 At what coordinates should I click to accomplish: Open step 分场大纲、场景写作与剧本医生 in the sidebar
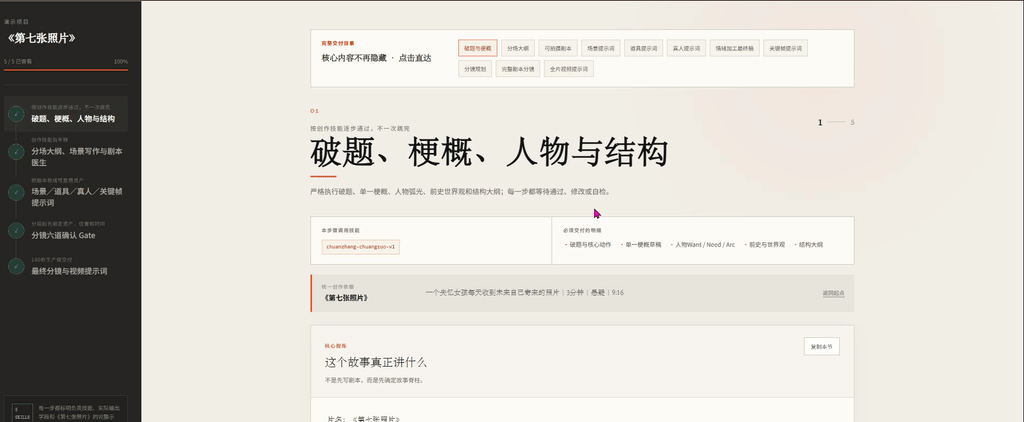[x=66, y=153]
